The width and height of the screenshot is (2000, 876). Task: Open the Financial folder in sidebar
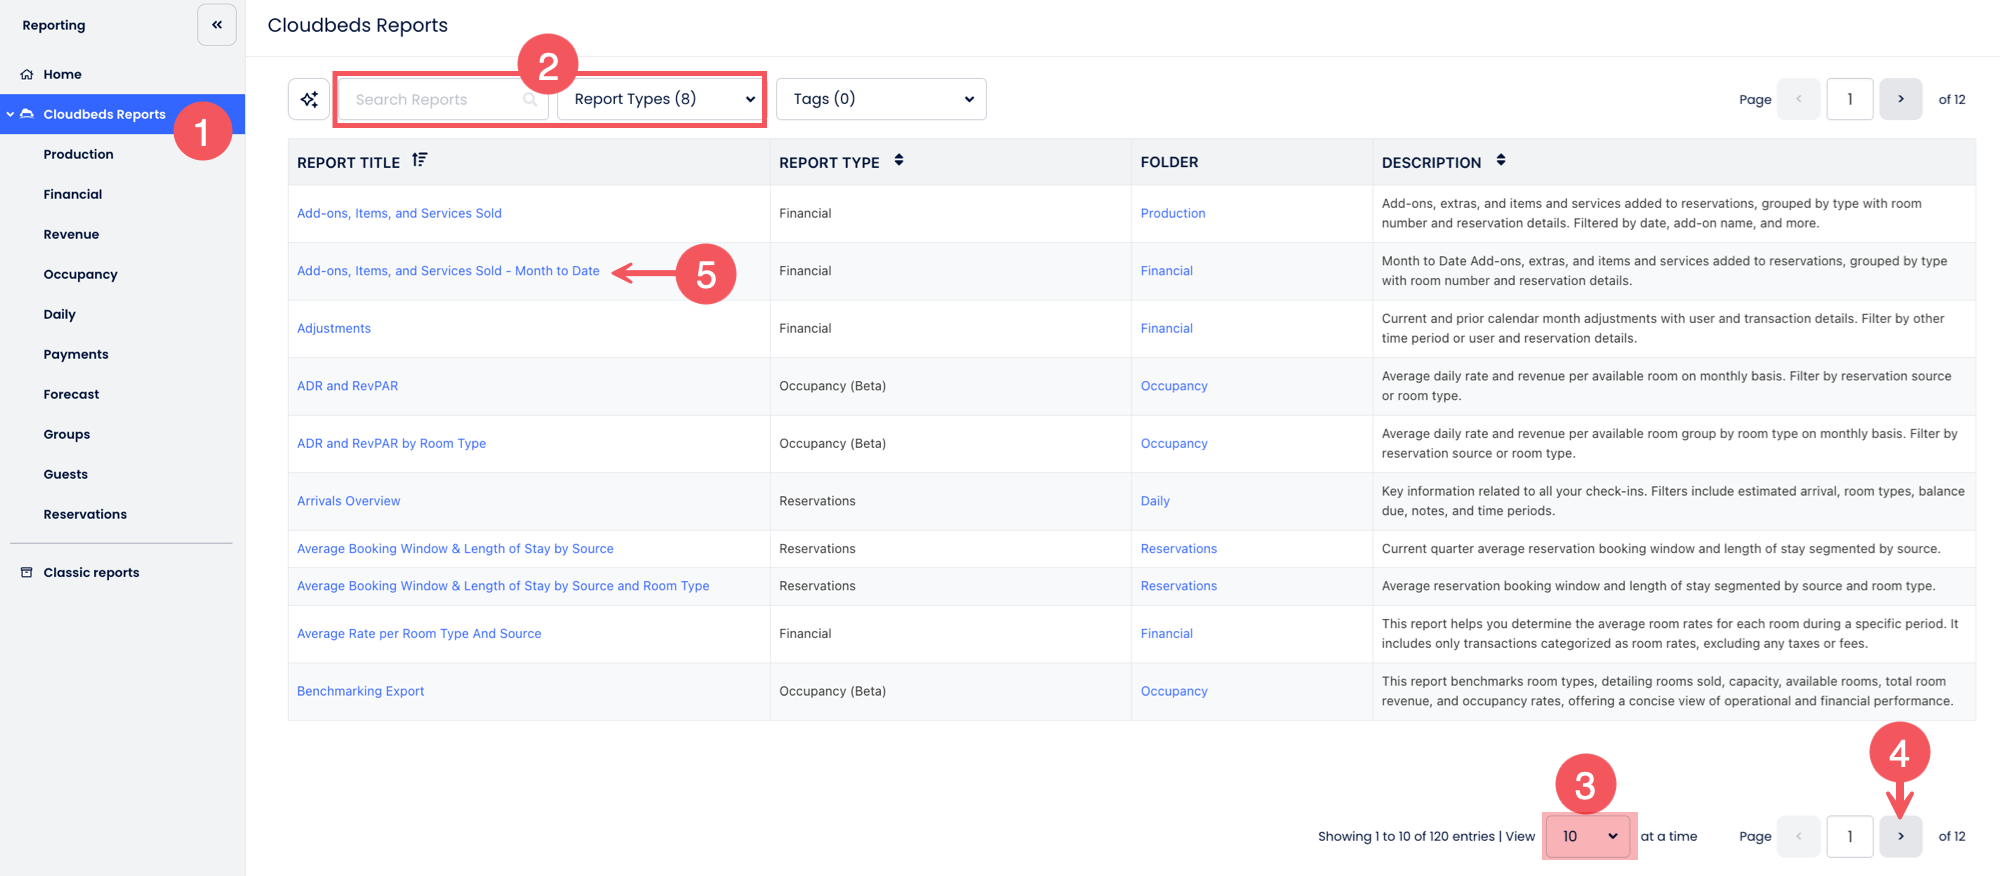pyautogui.click(x=73, y=194)
